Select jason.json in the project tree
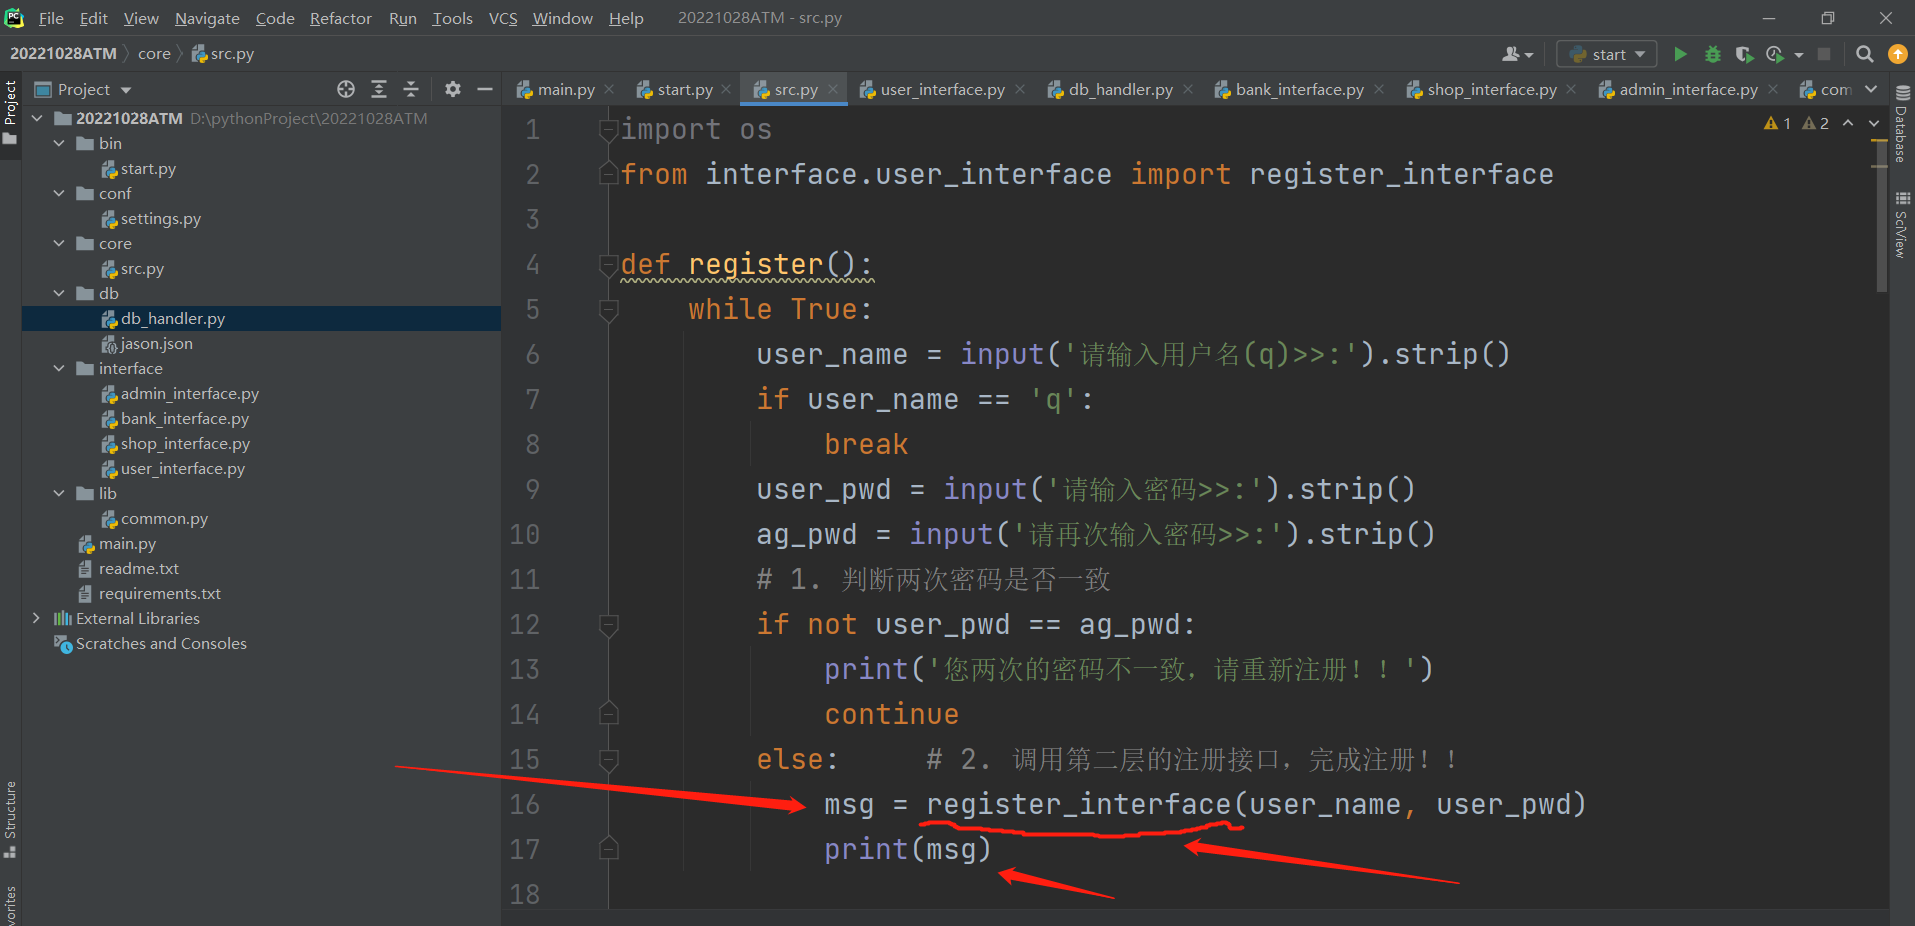This screenshot has width=1915, height=926. (x=156, y=343)
